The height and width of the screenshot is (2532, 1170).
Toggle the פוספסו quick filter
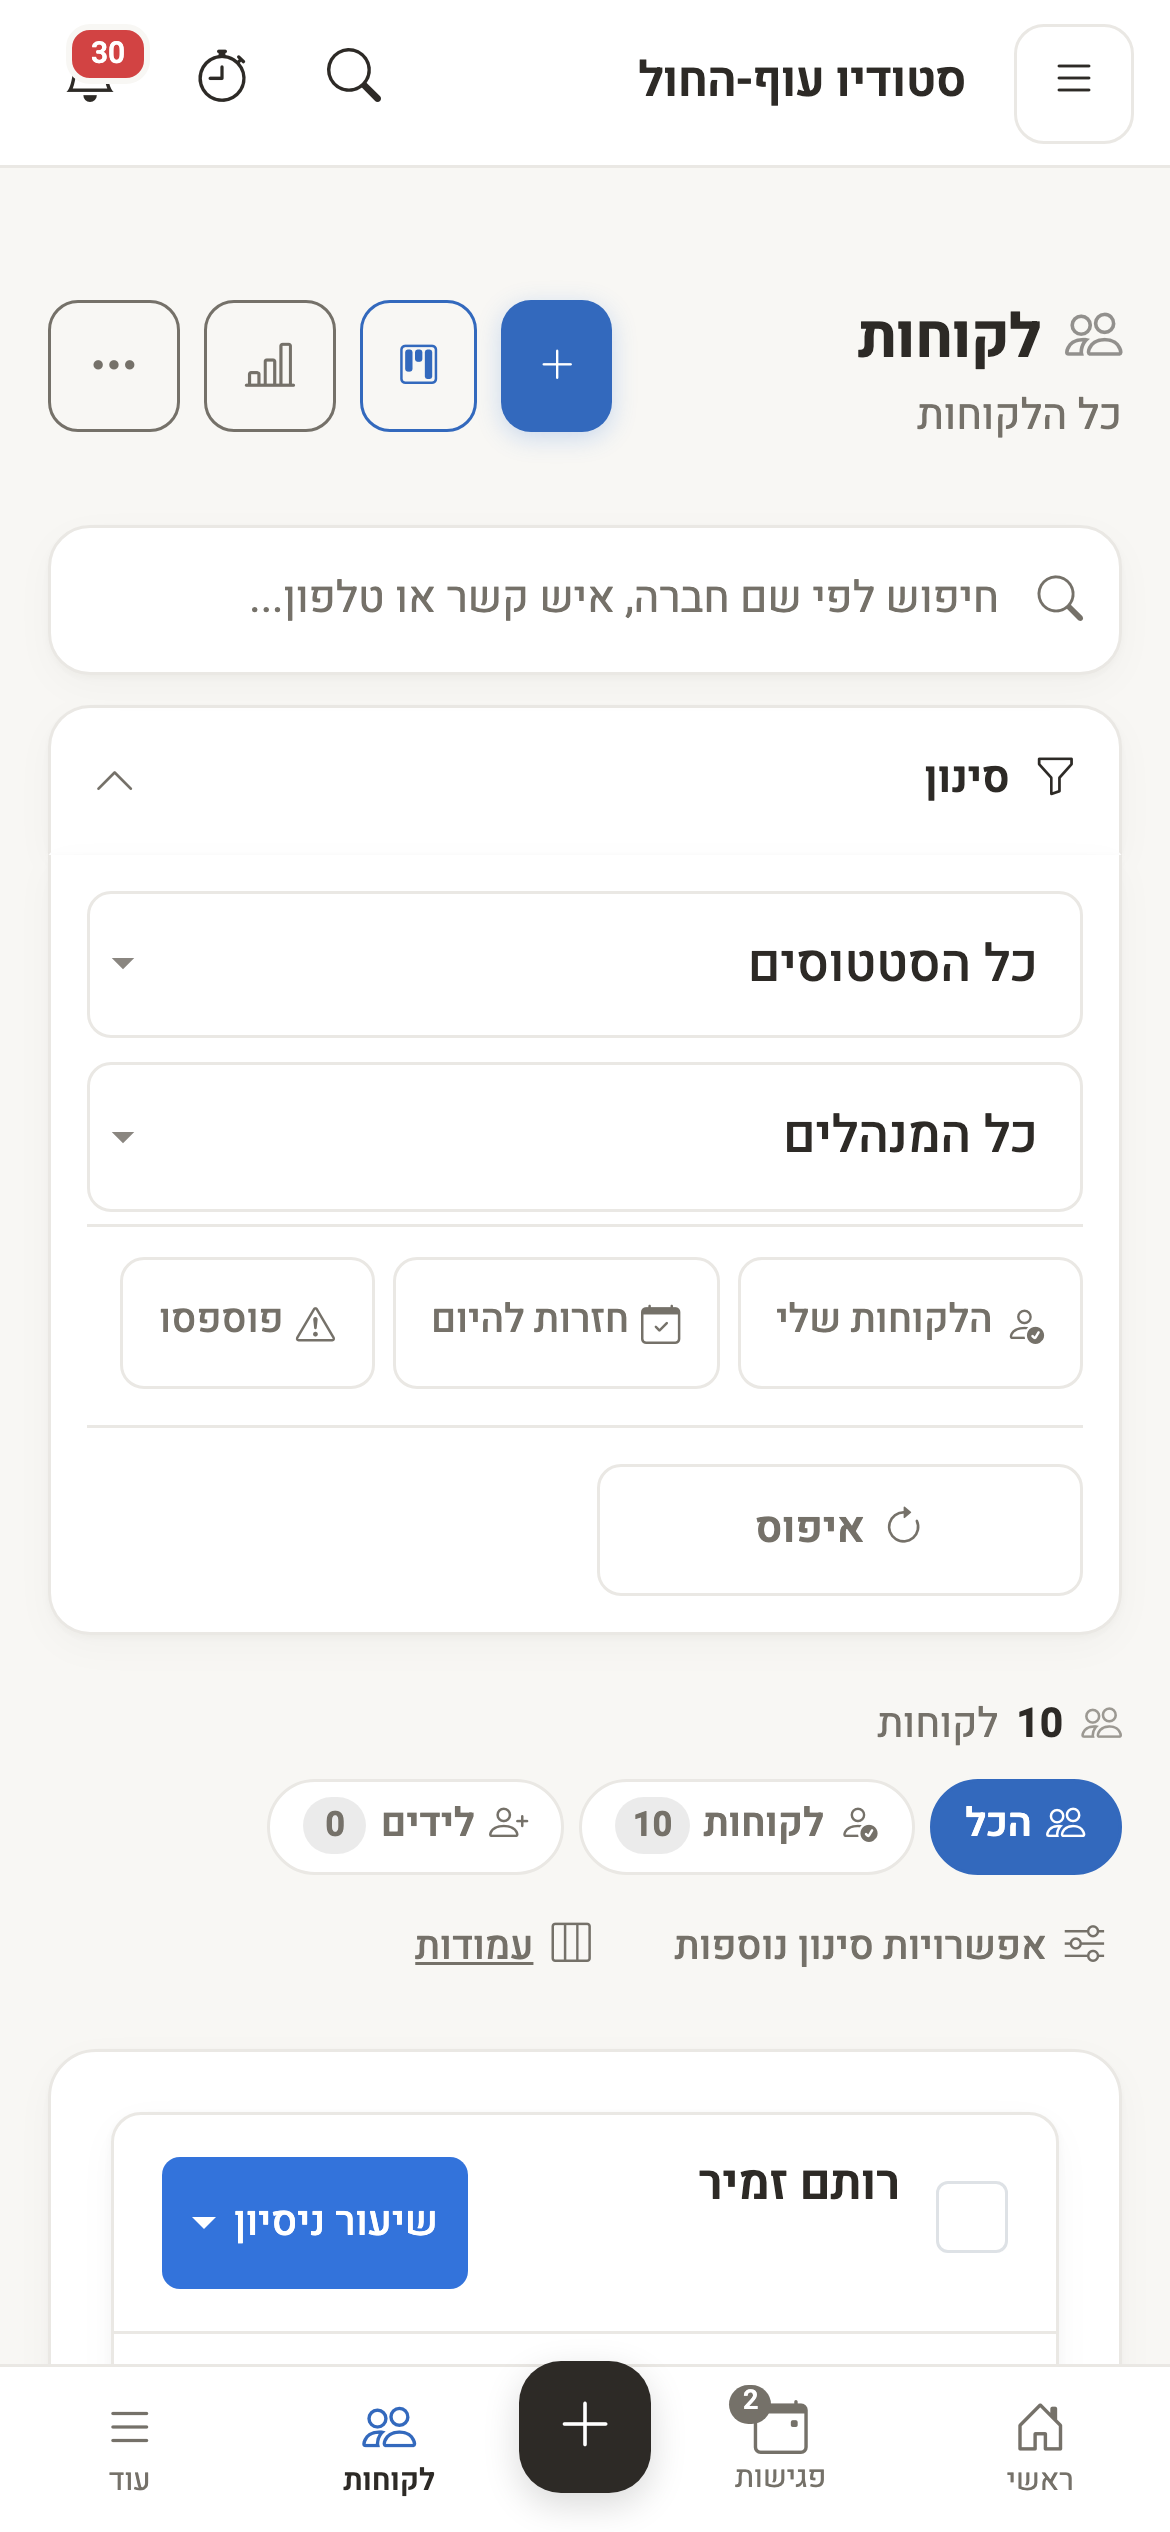[x=247, y=1323]
